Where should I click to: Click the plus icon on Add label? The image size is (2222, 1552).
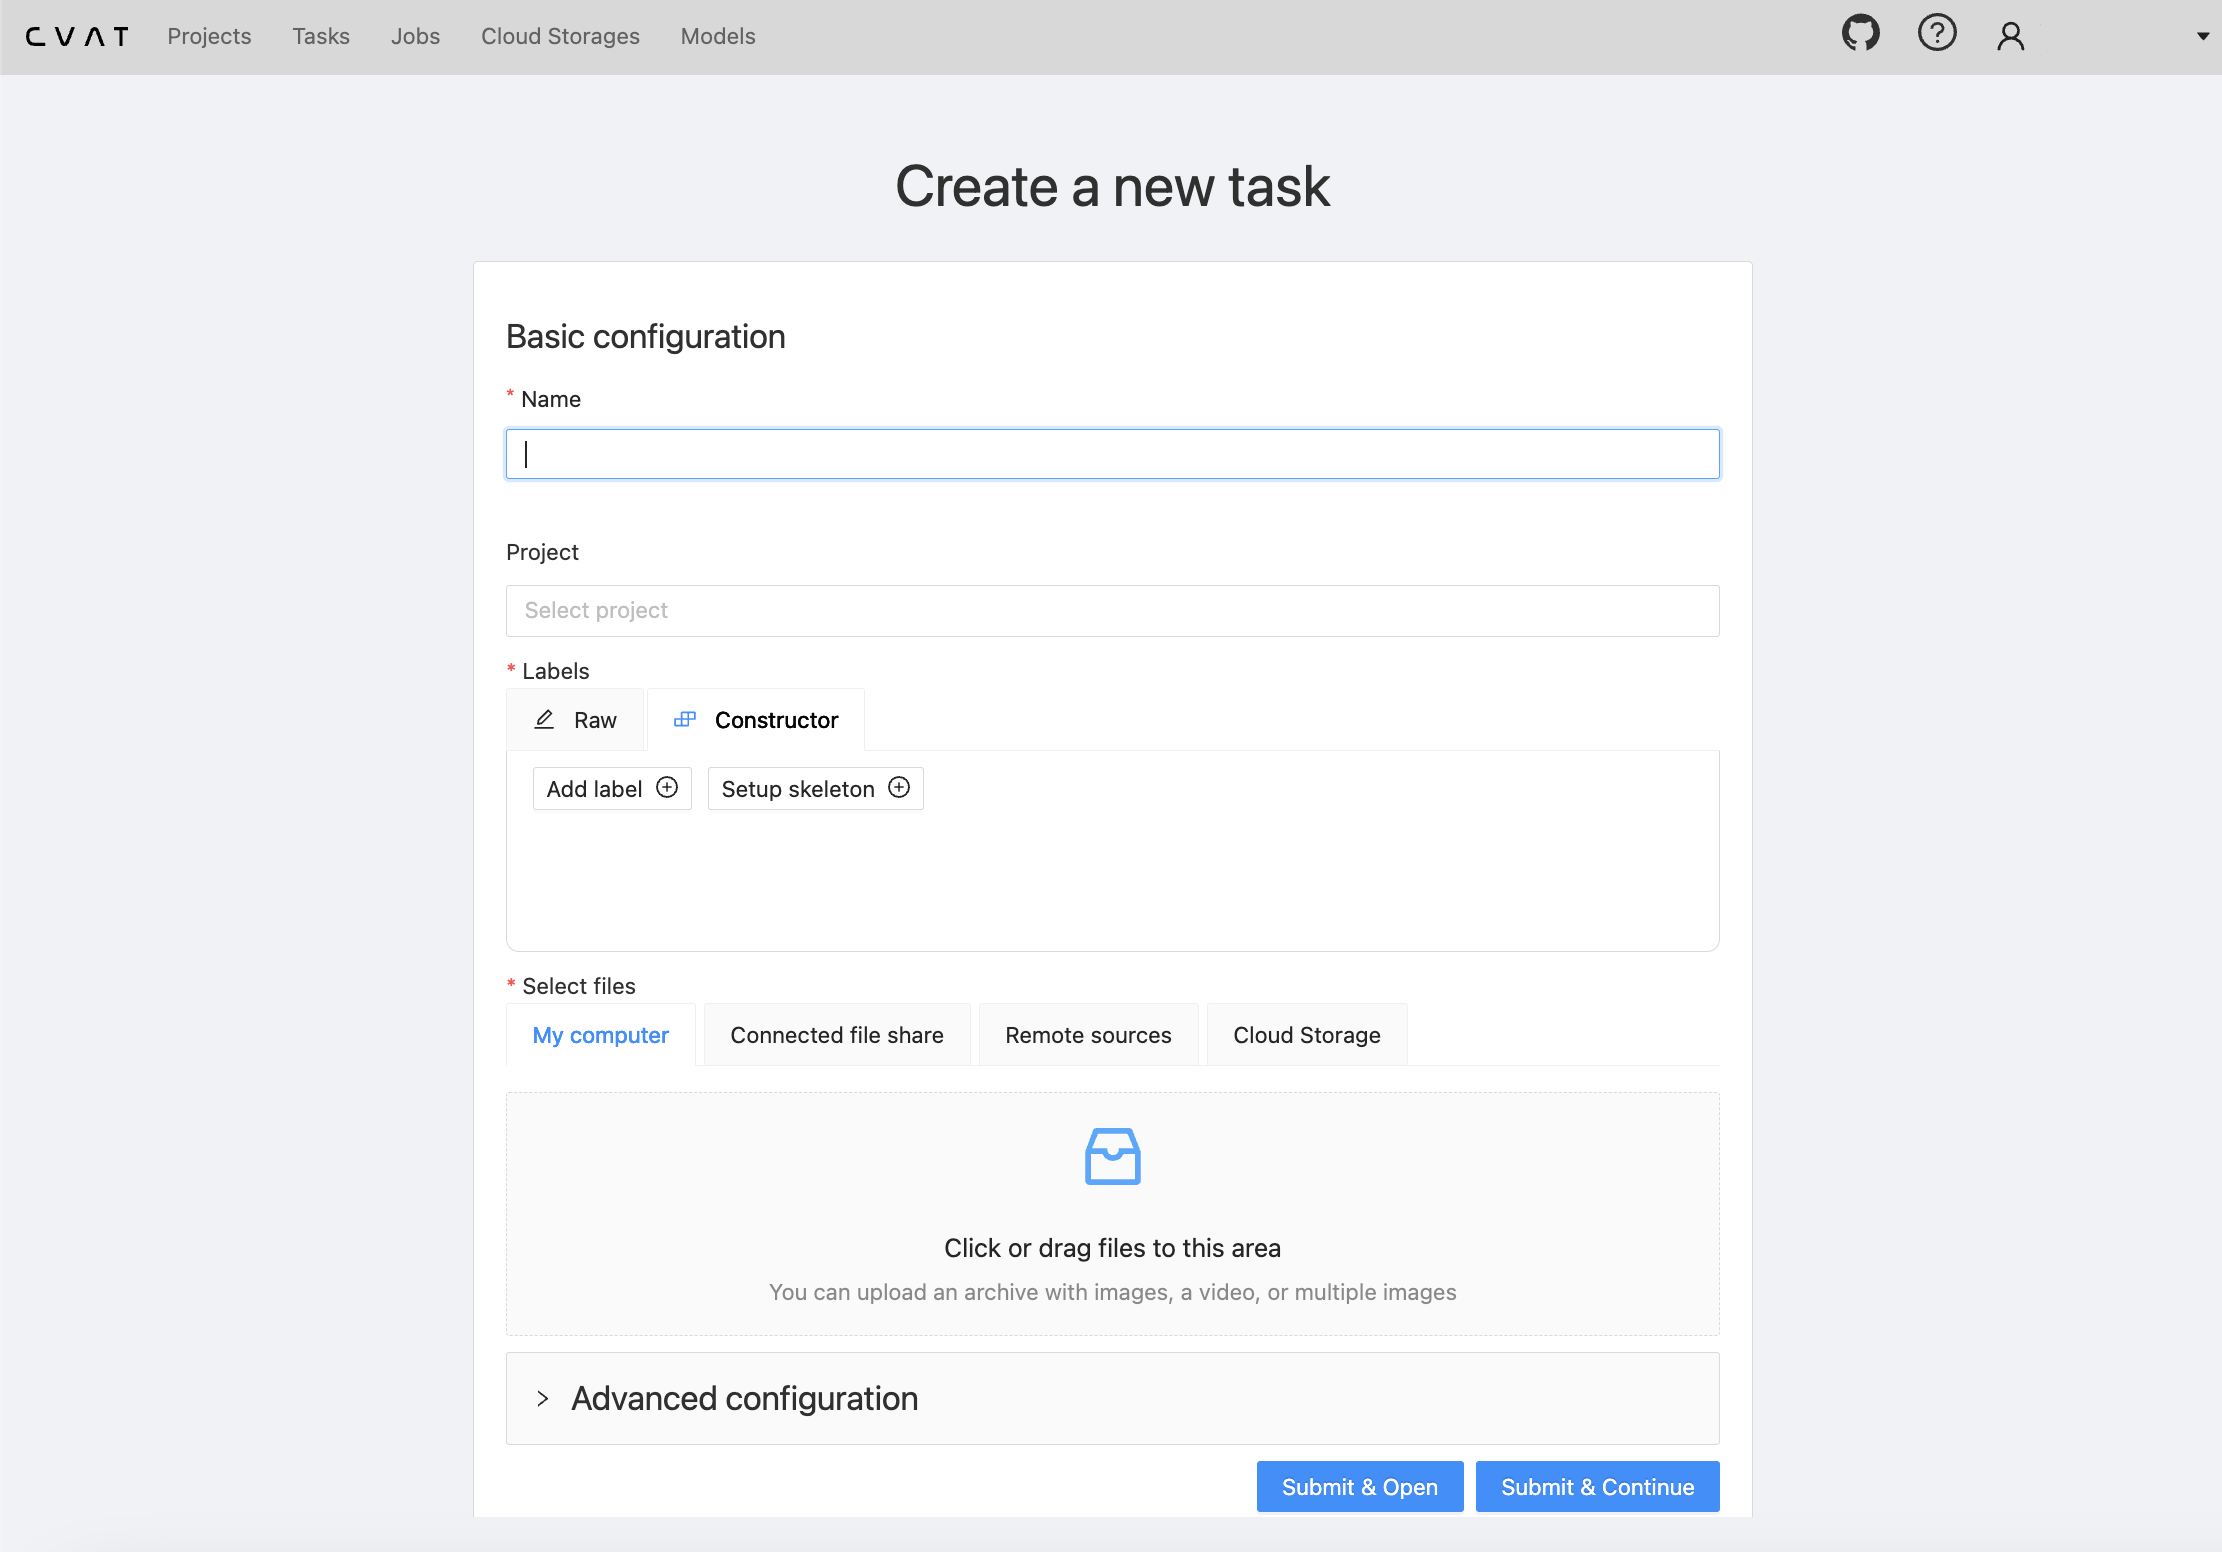tap(667, 788)
